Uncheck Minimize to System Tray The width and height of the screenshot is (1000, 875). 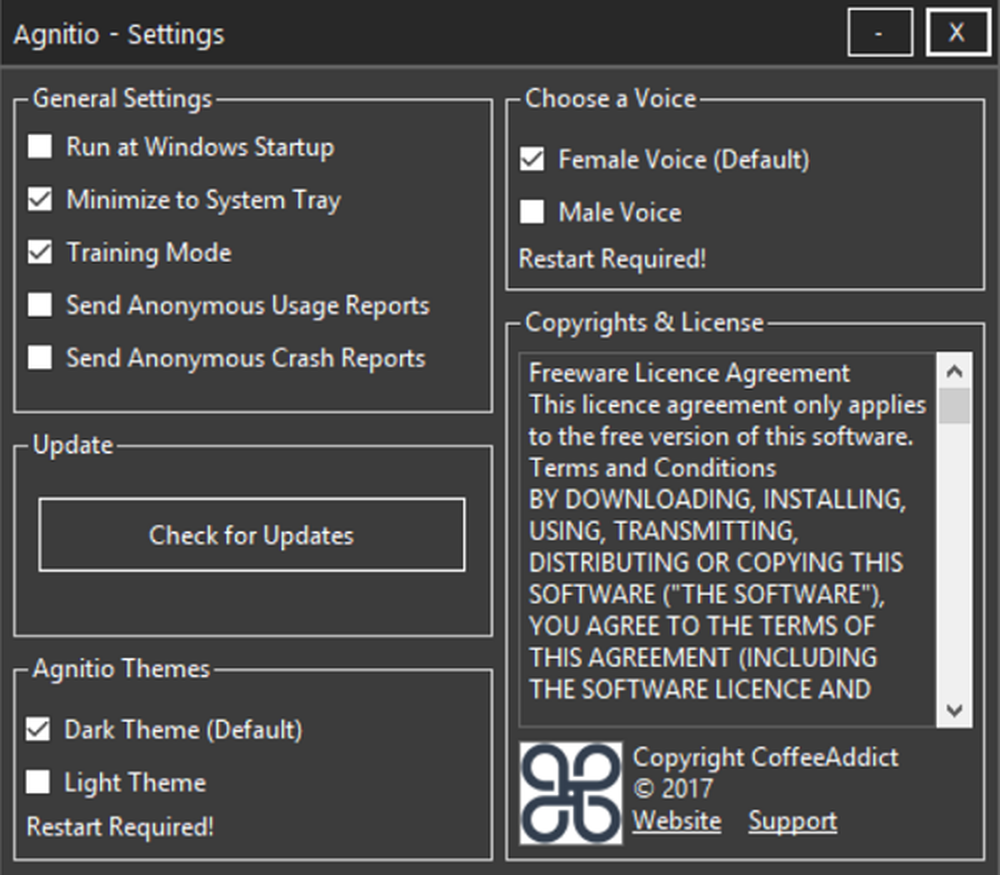[x=40, y=200]
